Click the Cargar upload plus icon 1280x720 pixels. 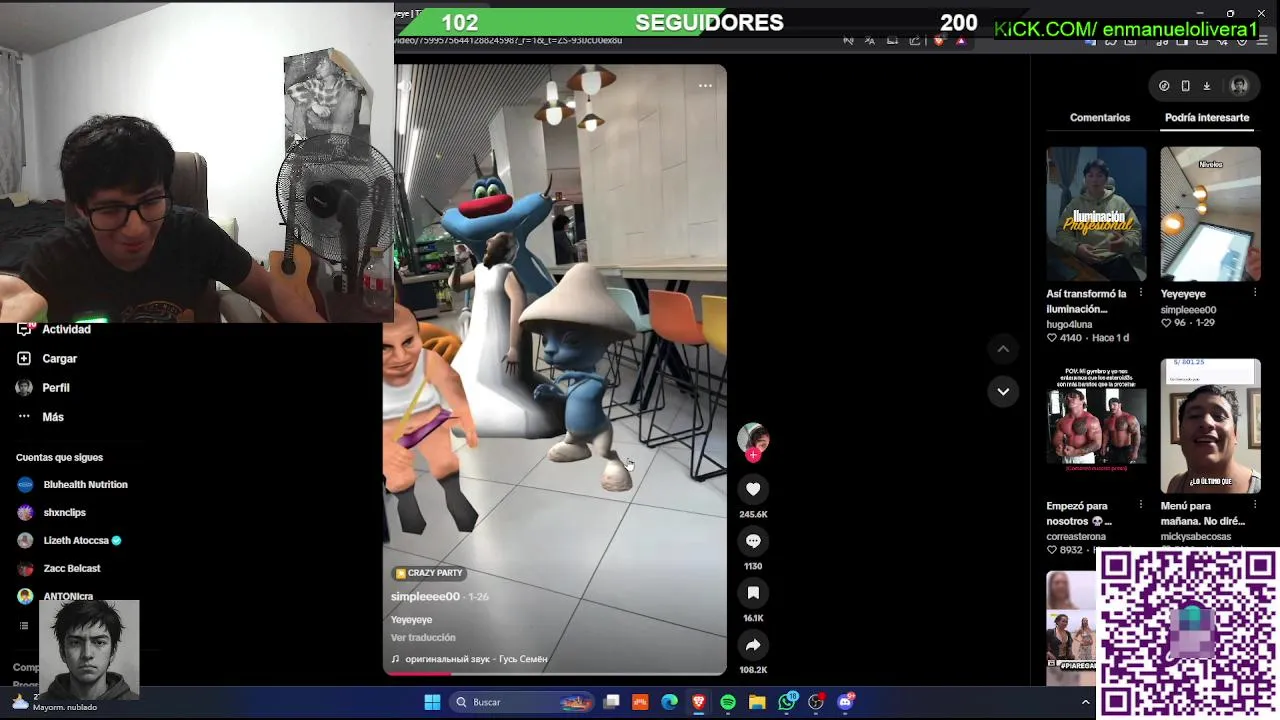coord(24,358)
